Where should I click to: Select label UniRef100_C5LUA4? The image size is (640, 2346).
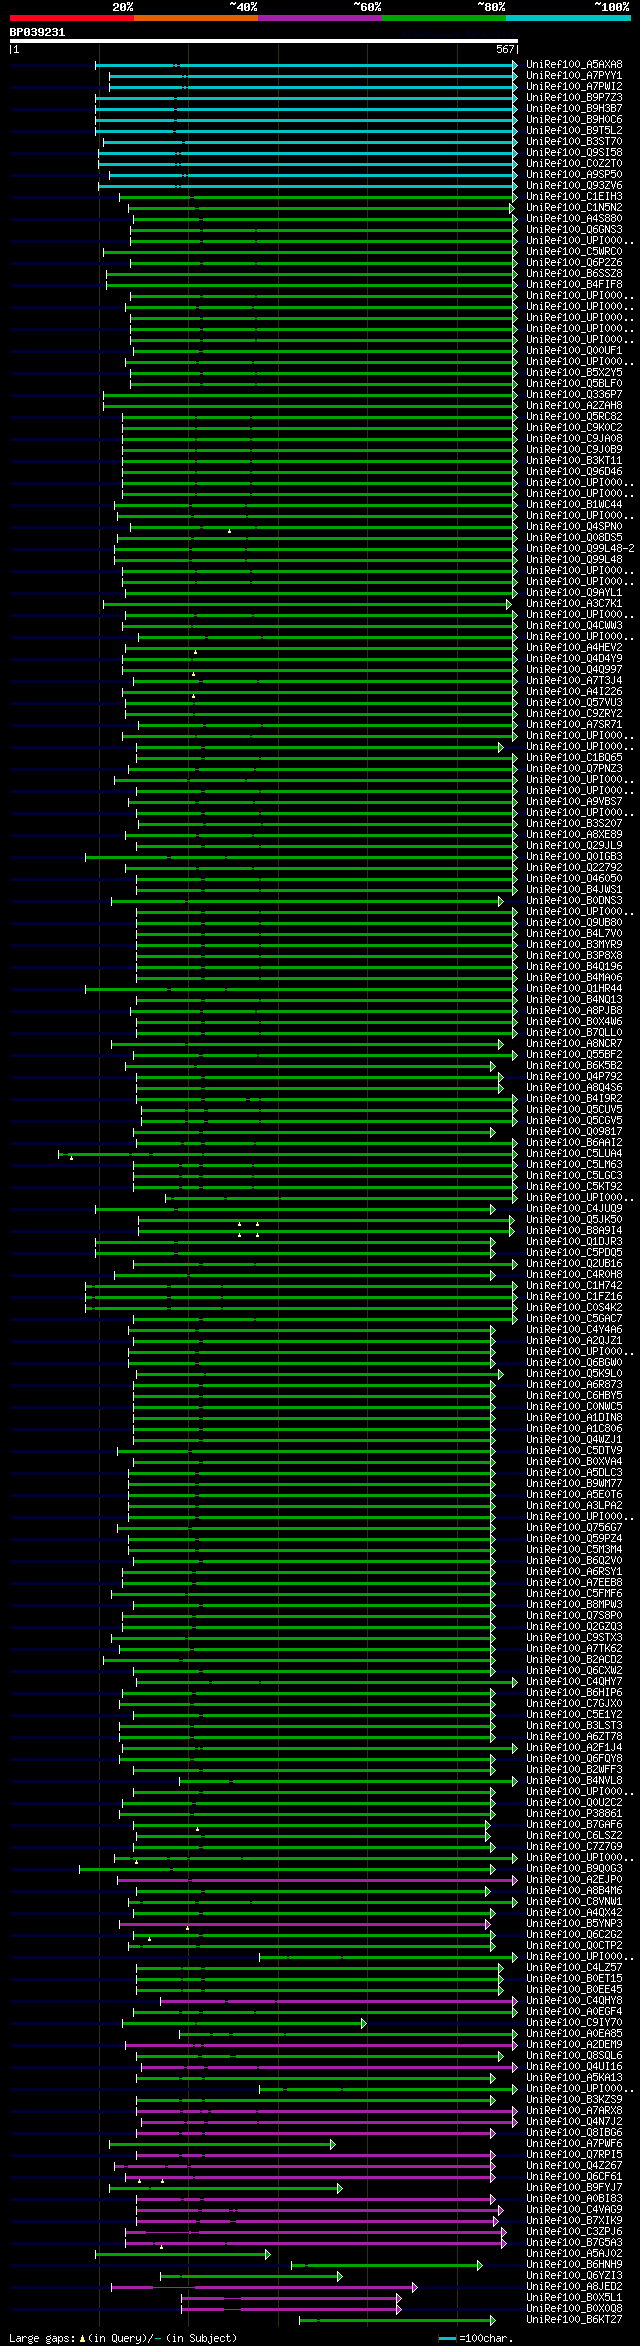click(x=574, y=1154)
